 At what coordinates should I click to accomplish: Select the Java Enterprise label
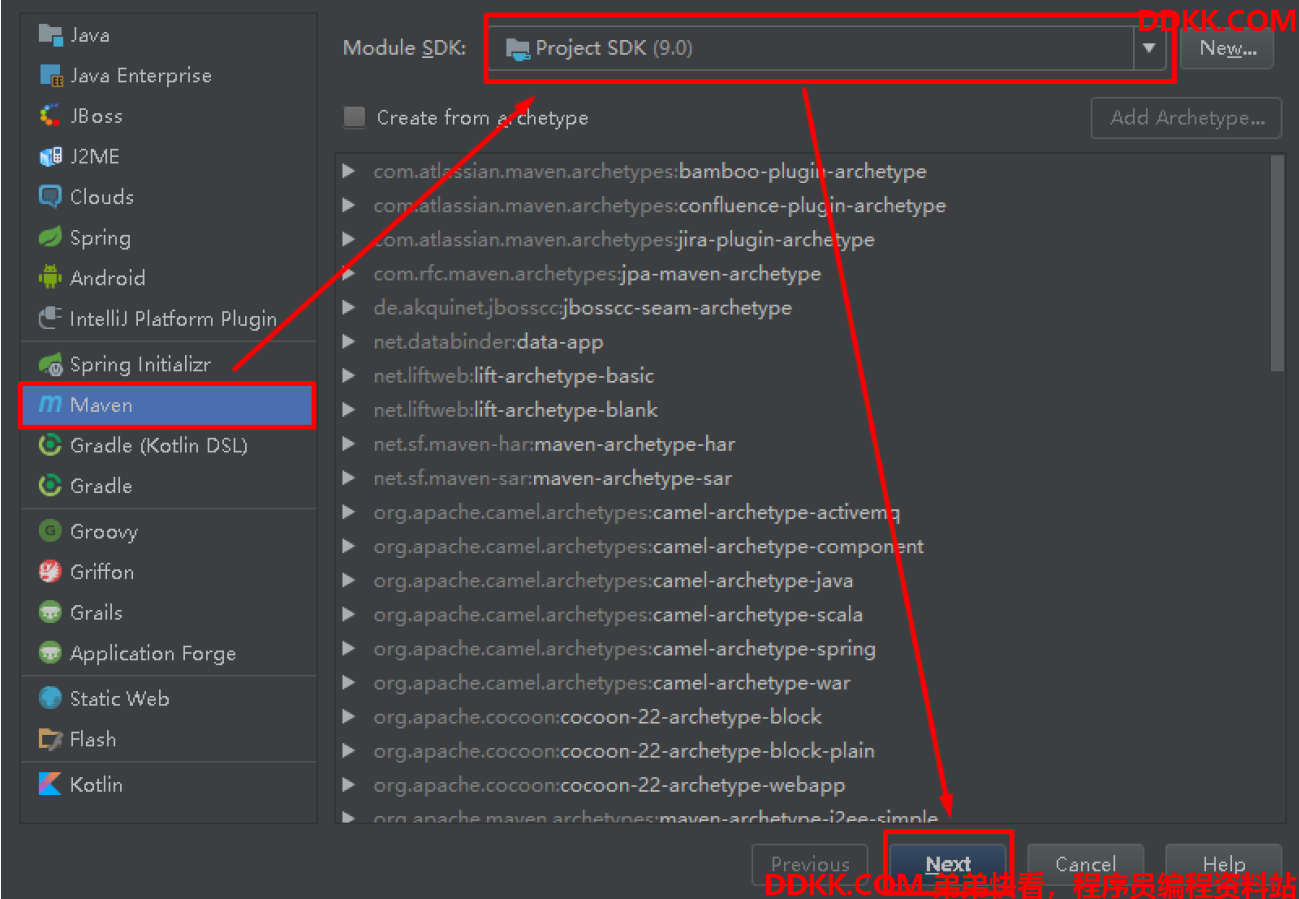click(141, 76)
